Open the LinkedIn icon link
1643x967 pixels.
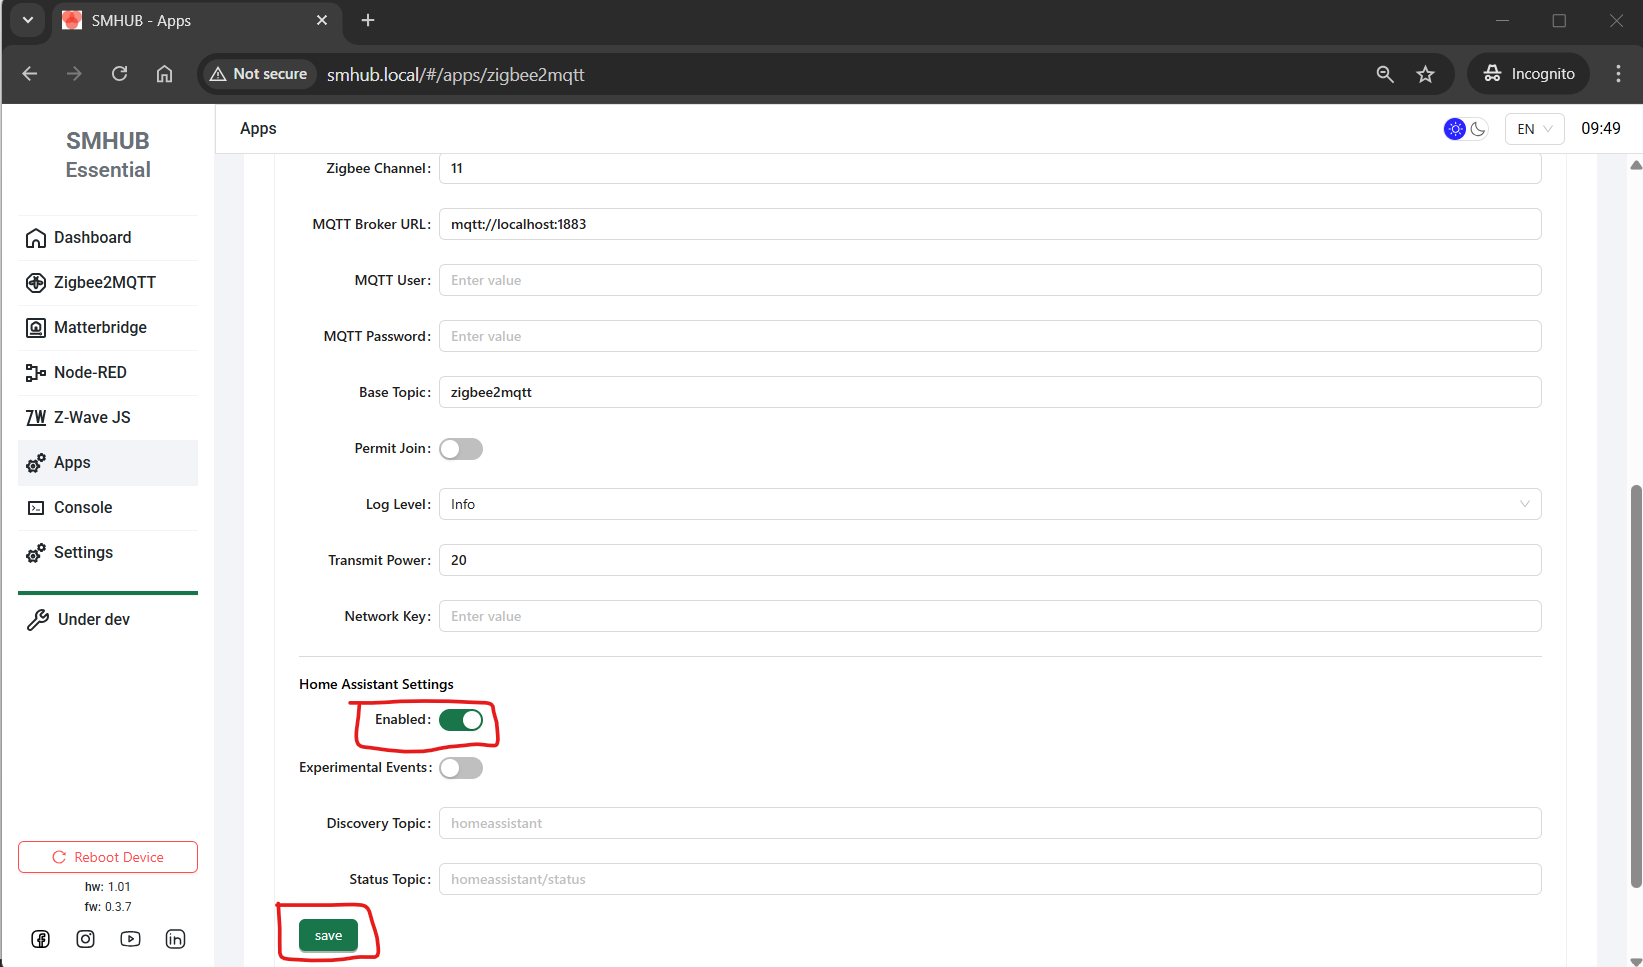(175, 939)
